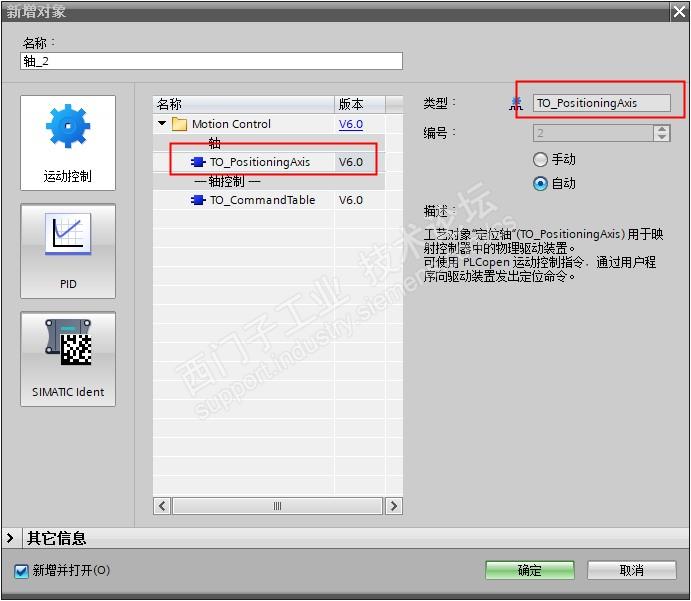691x601 pixels.
Task: Open the V6.0 version link for Motion Control
Action: [351, 124]
